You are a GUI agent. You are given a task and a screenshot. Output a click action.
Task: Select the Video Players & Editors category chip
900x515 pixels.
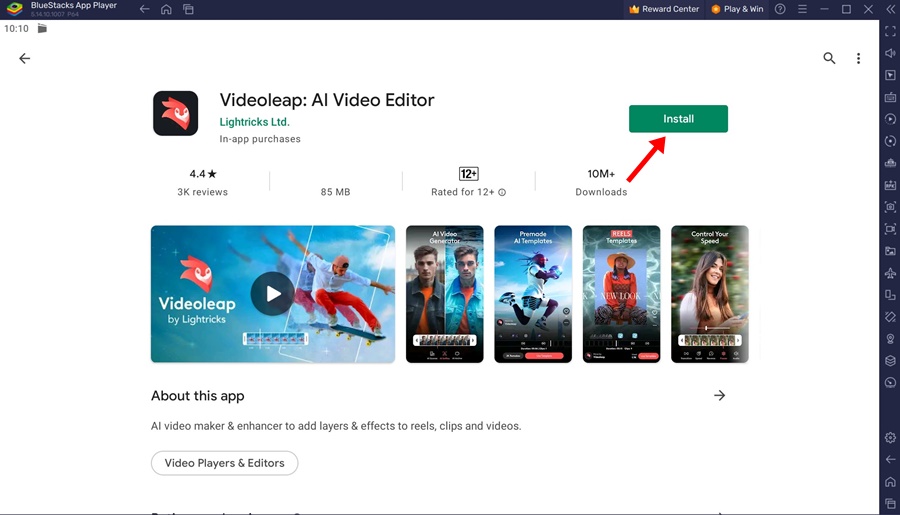(224, 463)
